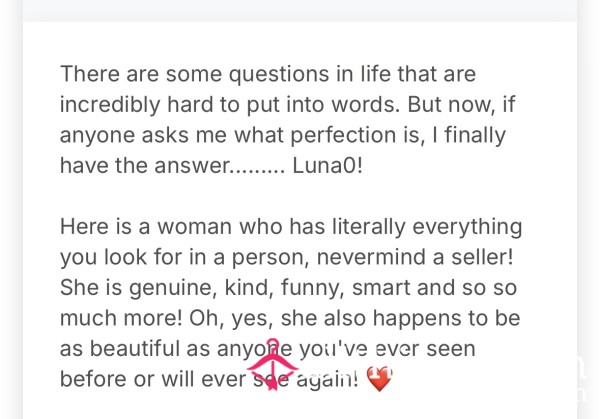Click the word "incredibly" in the review
600x419 pixels.
[110, 105]
